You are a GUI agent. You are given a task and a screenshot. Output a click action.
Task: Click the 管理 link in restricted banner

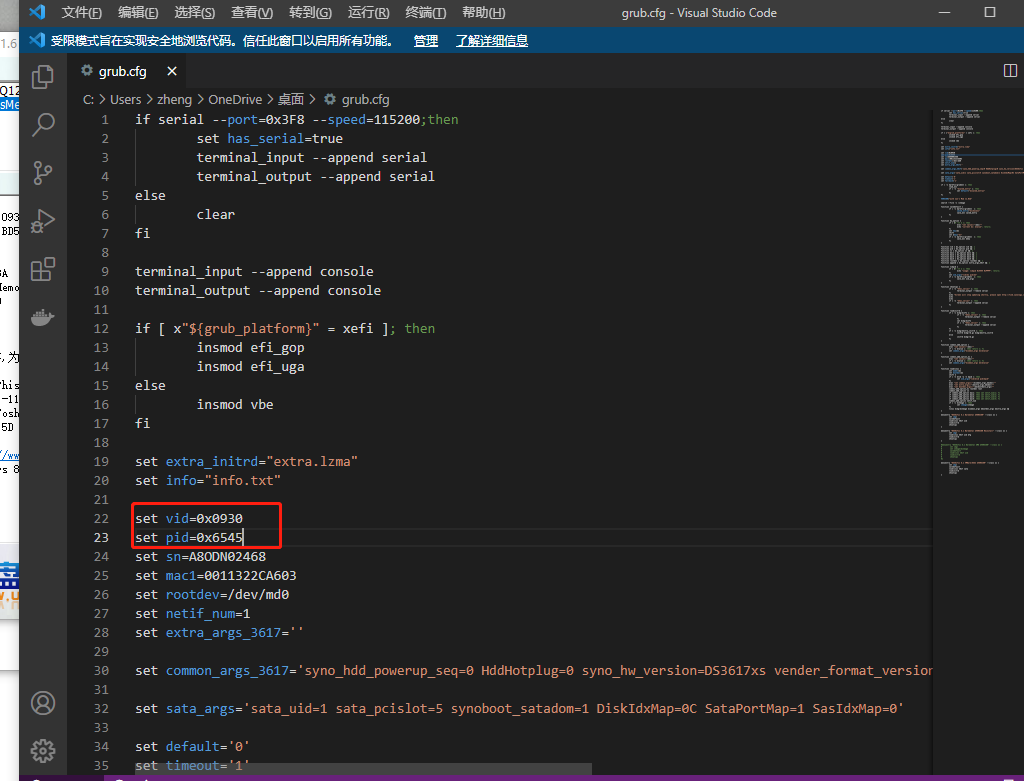(x=426, y=41)
